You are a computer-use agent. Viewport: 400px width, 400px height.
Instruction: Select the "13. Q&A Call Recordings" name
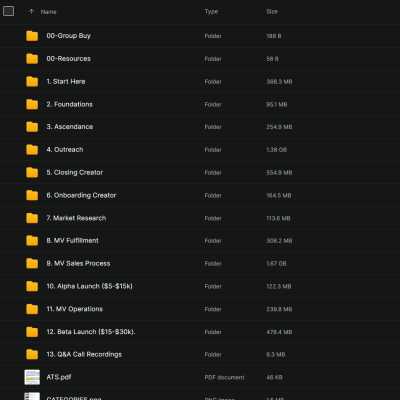point(84,354)
